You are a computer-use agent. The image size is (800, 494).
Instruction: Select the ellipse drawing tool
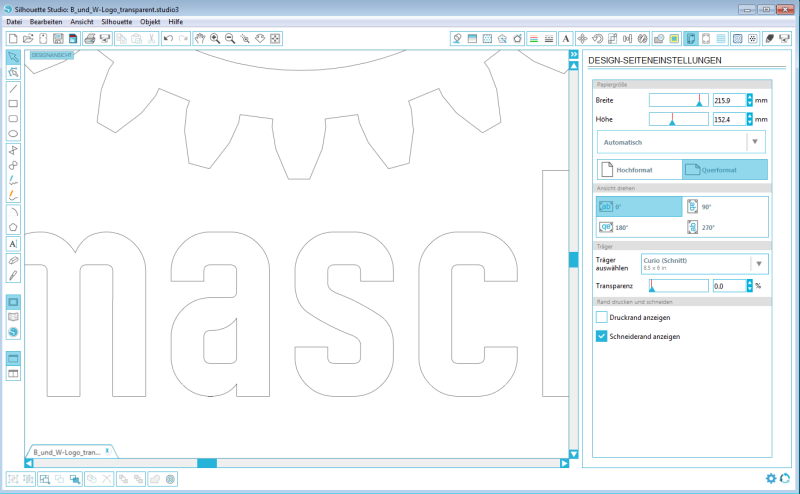click(x=13, y=134)
